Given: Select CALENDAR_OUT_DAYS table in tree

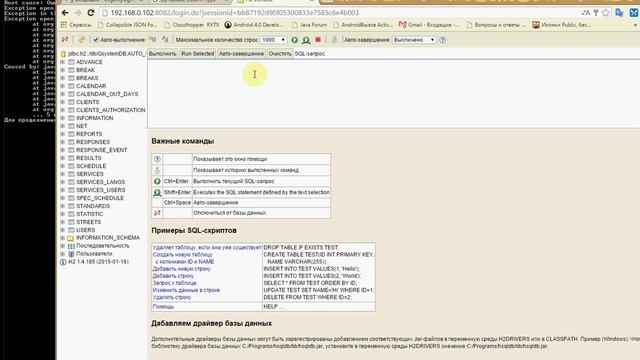Looking at the screenshot, I should coord(107,94).
